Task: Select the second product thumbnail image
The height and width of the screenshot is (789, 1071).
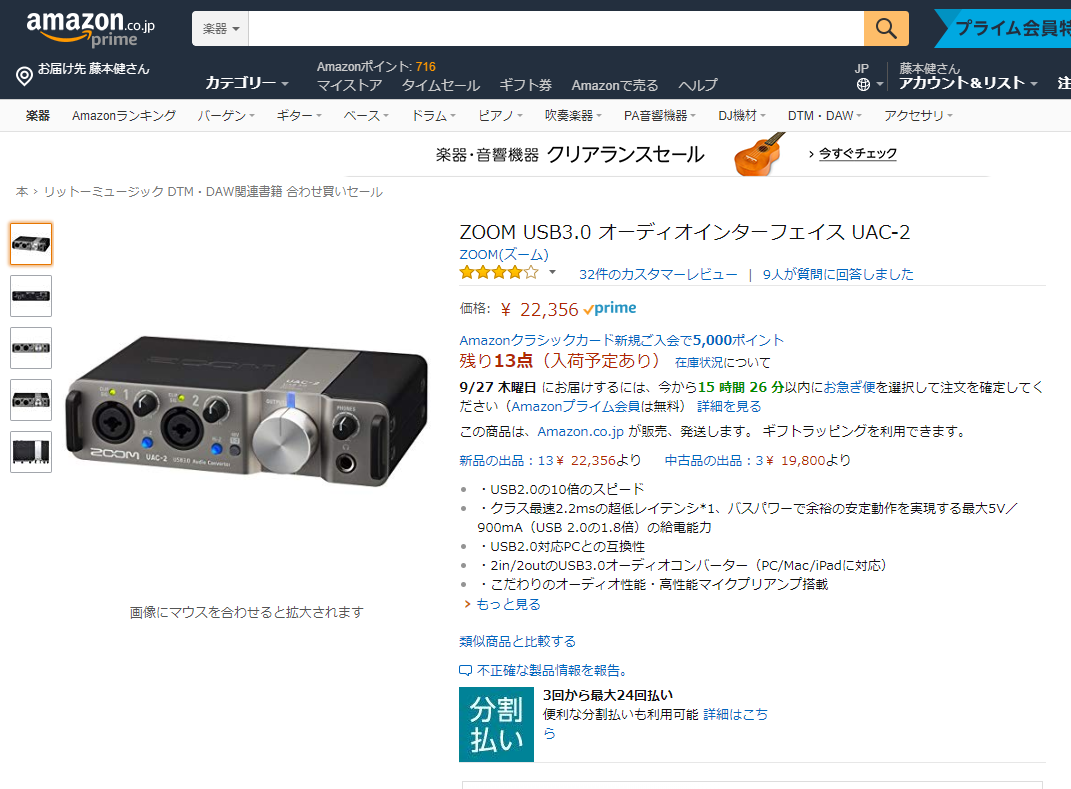Action: [x=31, y=296]
